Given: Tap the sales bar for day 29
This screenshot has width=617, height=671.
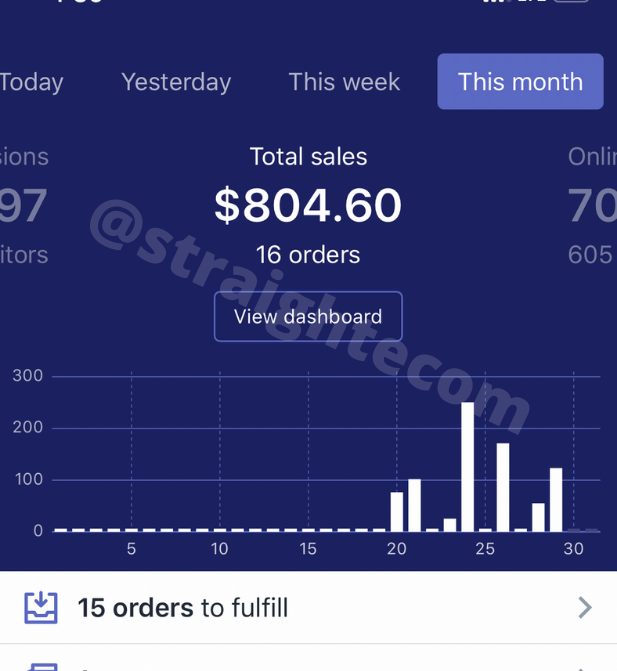Looking at the screenshot, I should [x=556, y=499].
